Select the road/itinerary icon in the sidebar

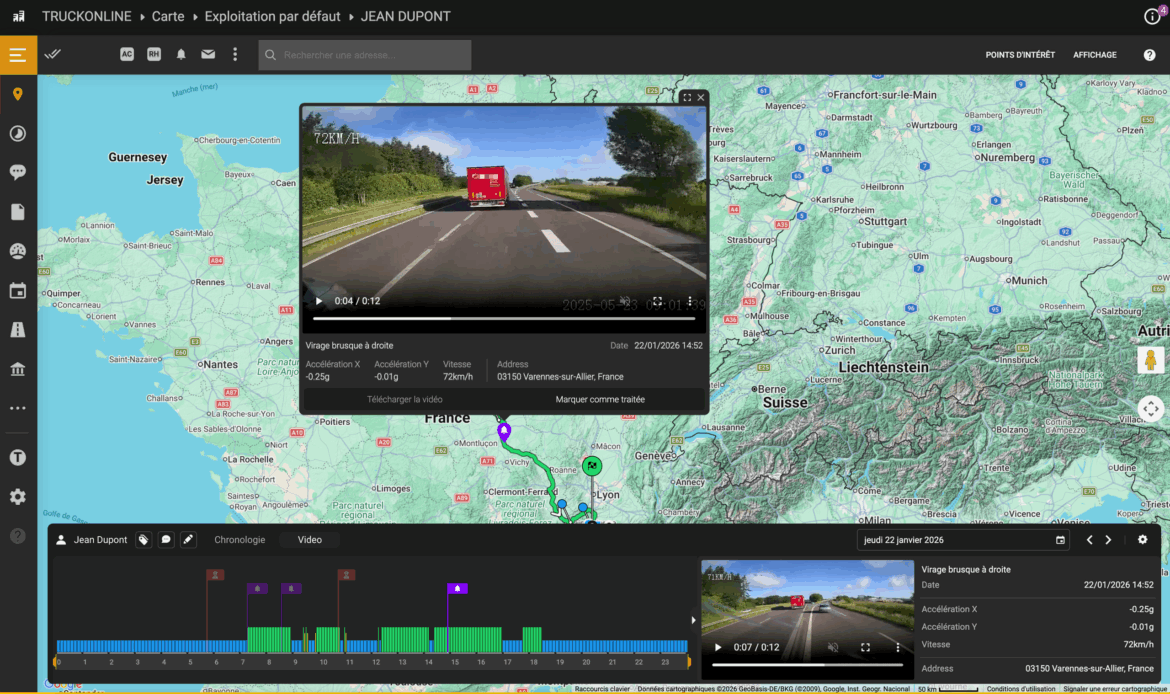click(17, 330)
